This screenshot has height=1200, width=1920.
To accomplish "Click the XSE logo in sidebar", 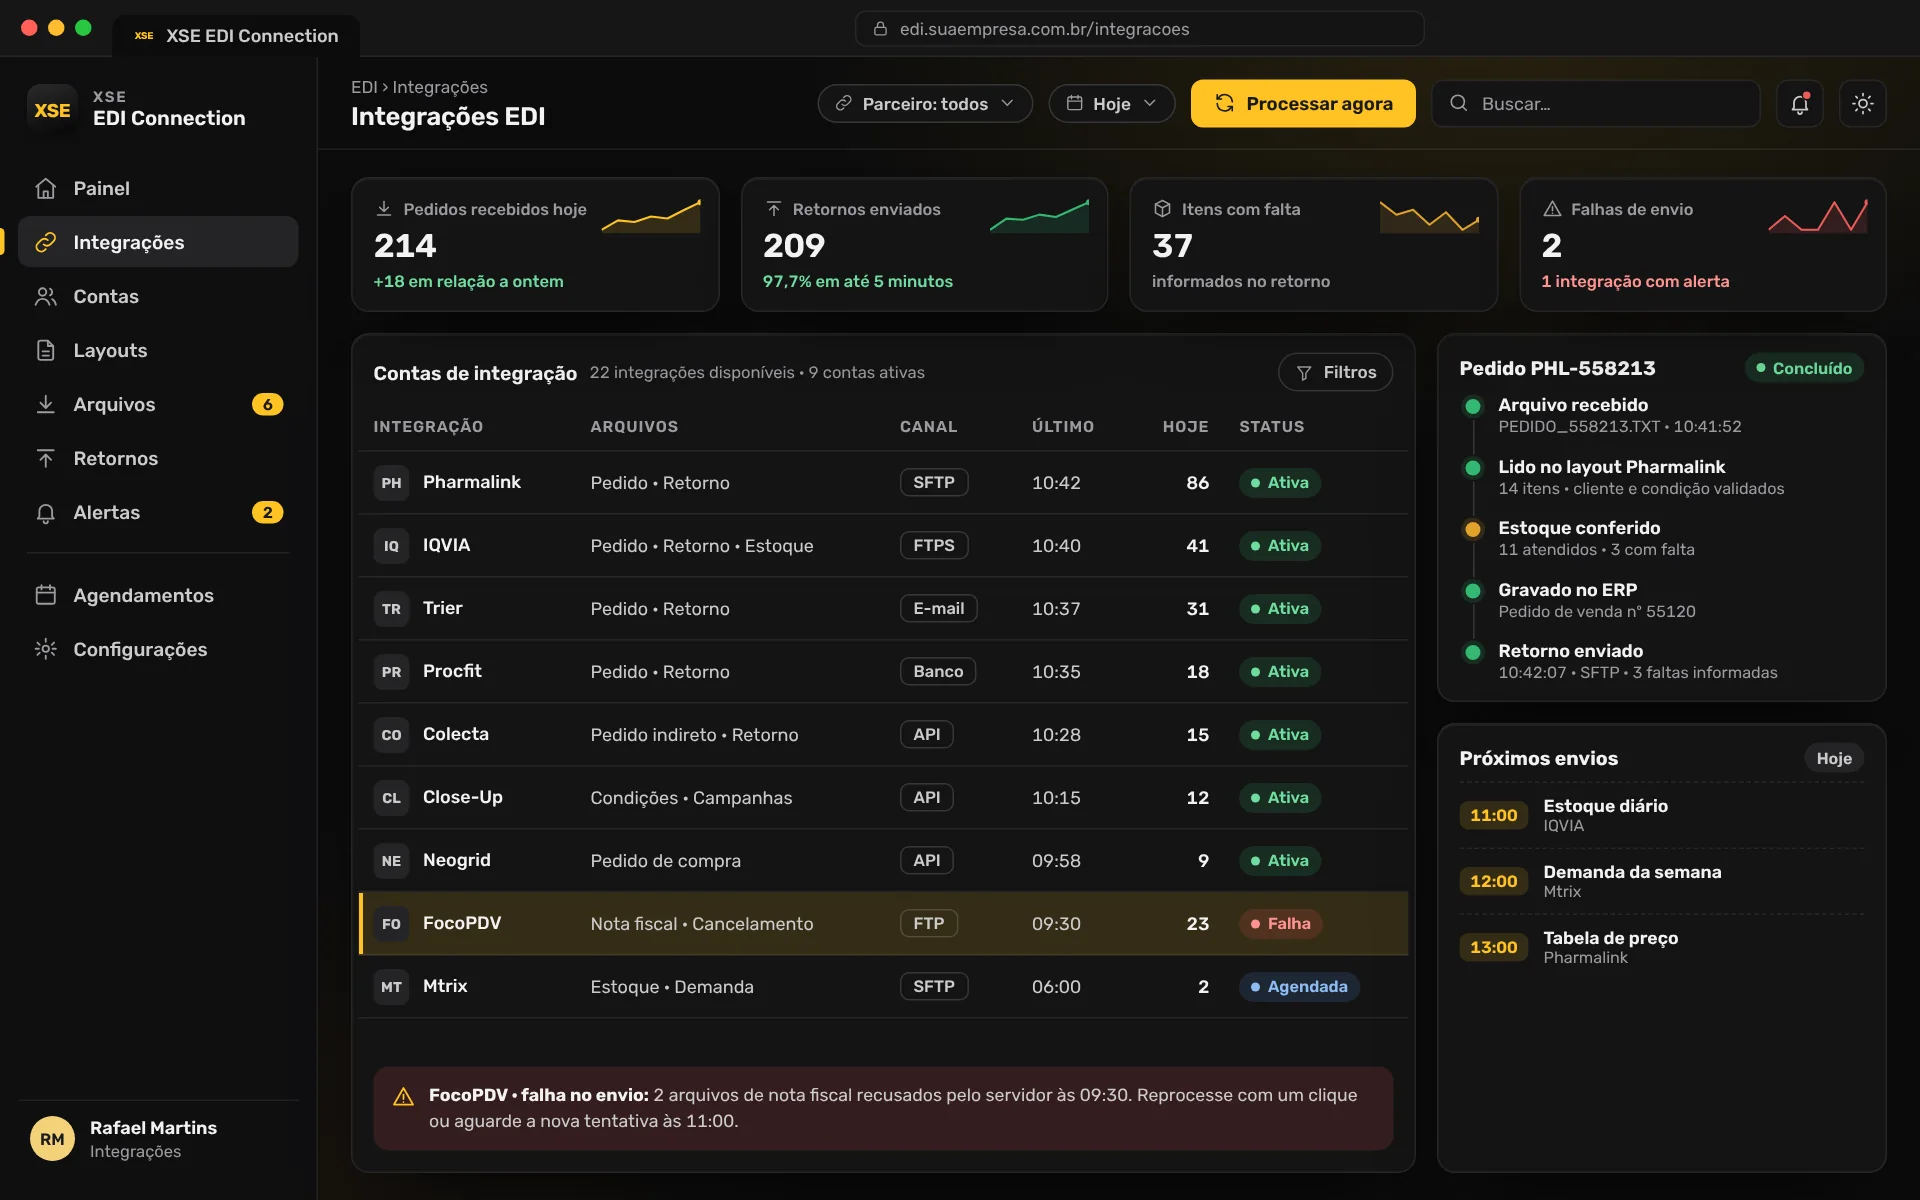I will 52,110.
